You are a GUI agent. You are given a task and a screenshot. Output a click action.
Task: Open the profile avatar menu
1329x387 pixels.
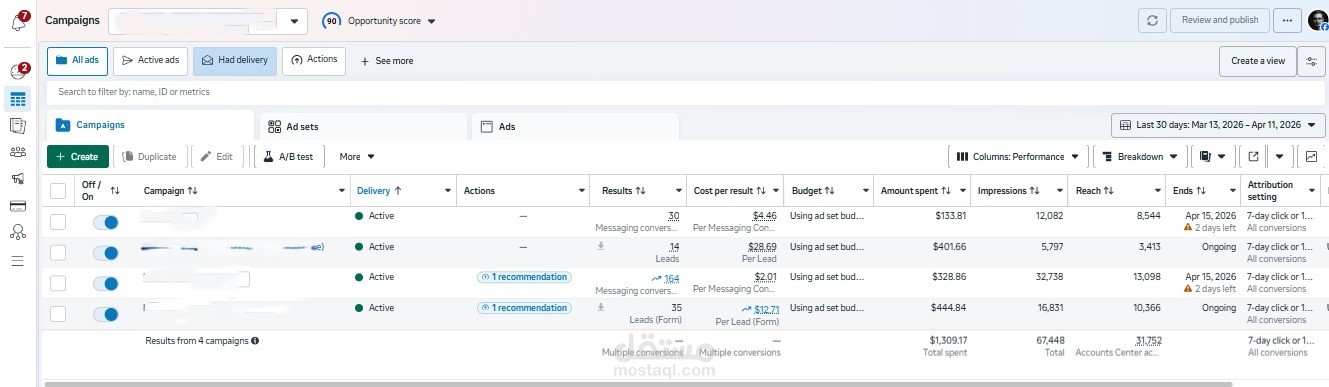pyautogui.click(x=1317, y=20)
